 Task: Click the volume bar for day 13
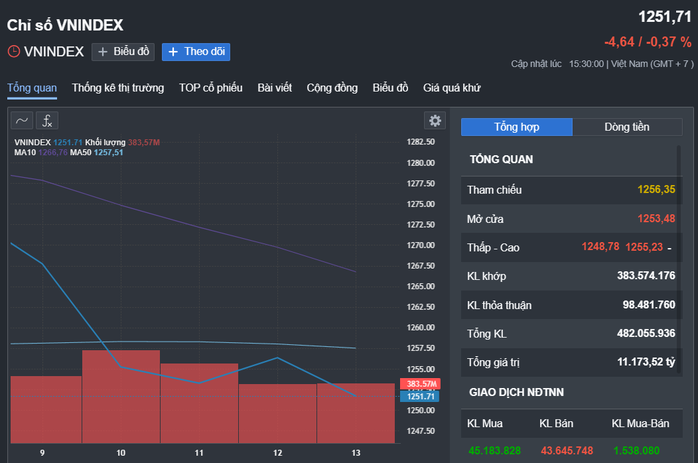click(x=356, y=413)
